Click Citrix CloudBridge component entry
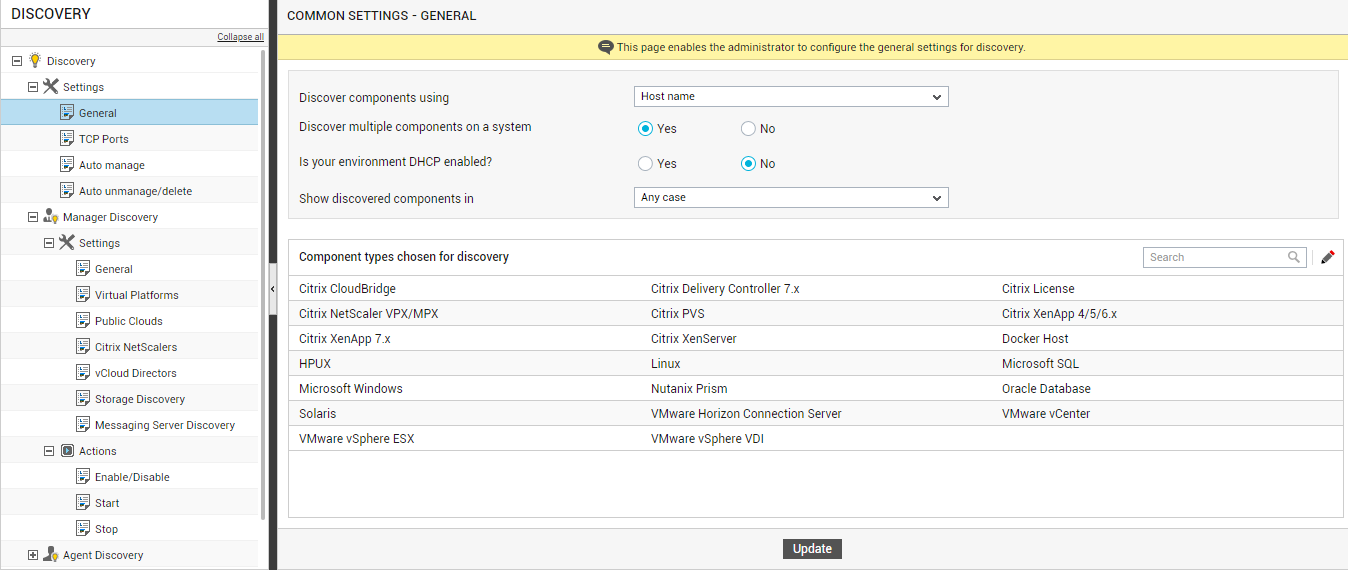 click(347, 289)
